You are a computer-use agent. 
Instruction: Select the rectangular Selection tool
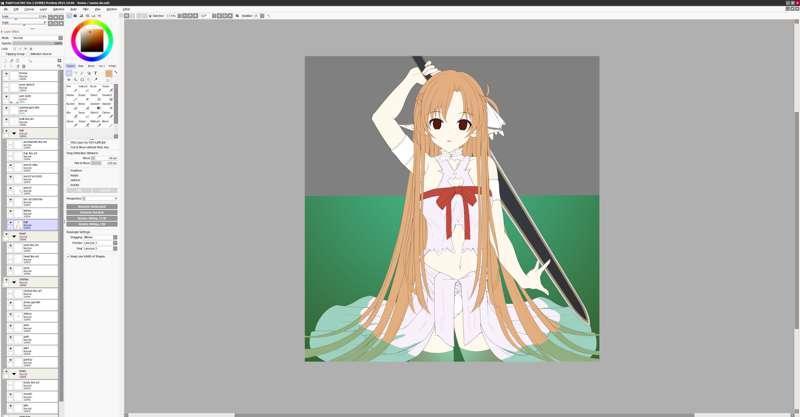(x=68, y=73)
